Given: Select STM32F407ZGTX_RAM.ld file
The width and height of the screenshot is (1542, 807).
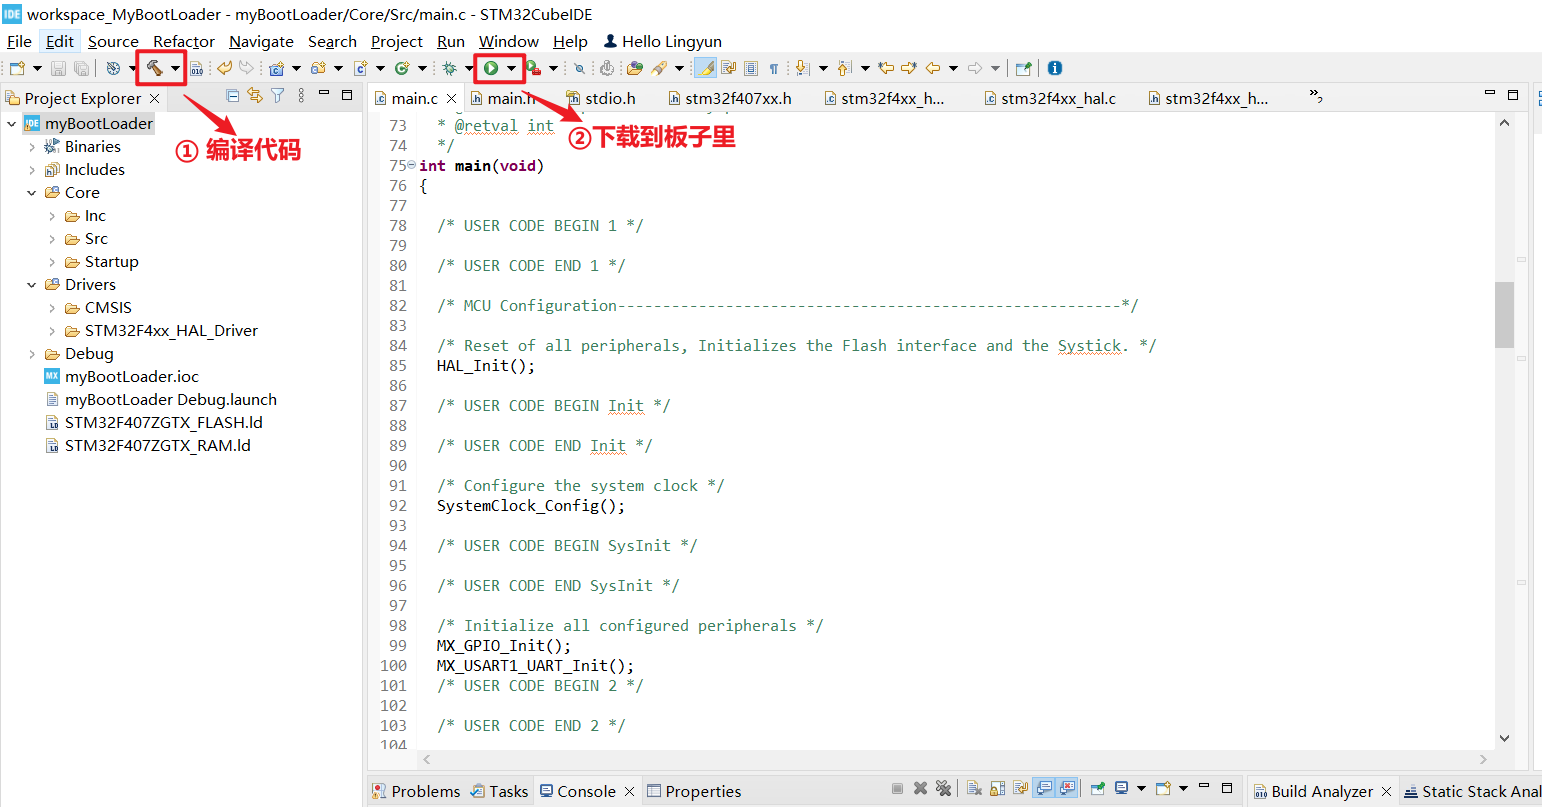Looking at the screenshot, I should coord(157,446).
